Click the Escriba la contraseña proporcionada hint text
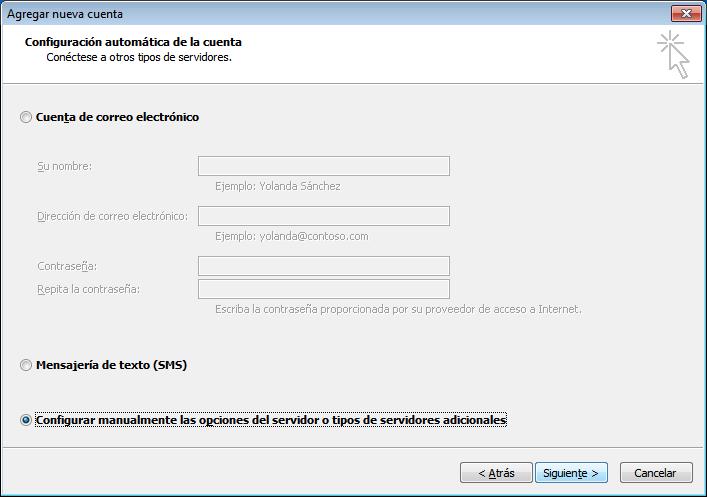Viewport: 707px width, 497px height. click(399, 309)
